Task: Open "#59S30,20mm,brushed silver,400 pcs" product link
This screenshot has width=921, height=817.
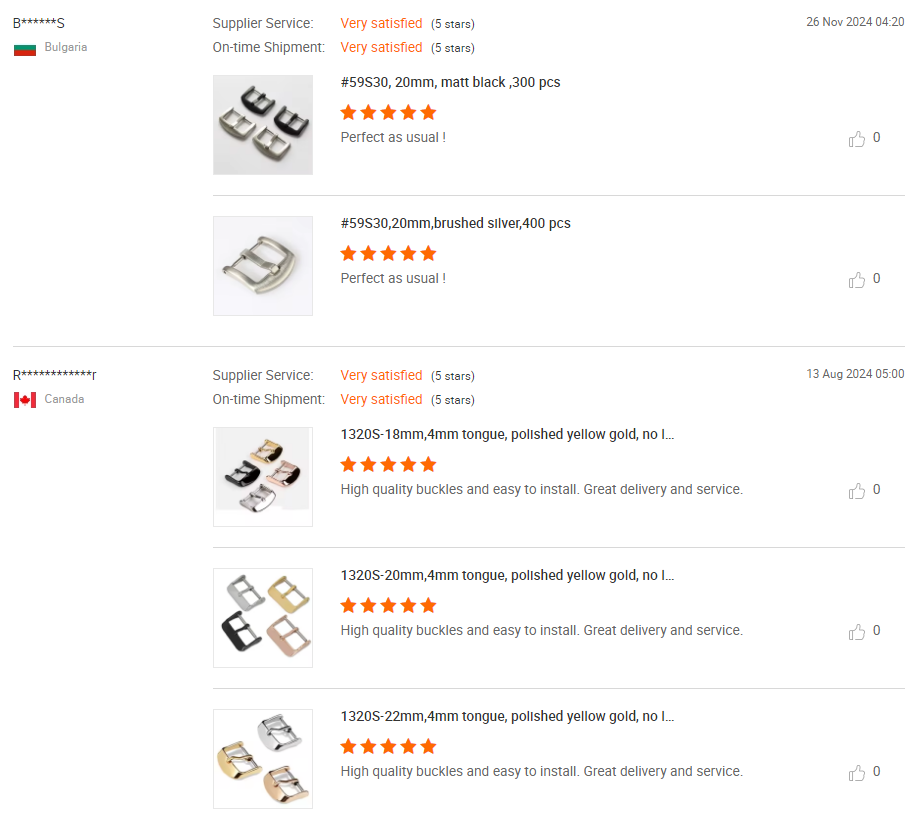Action: (455, 223)
